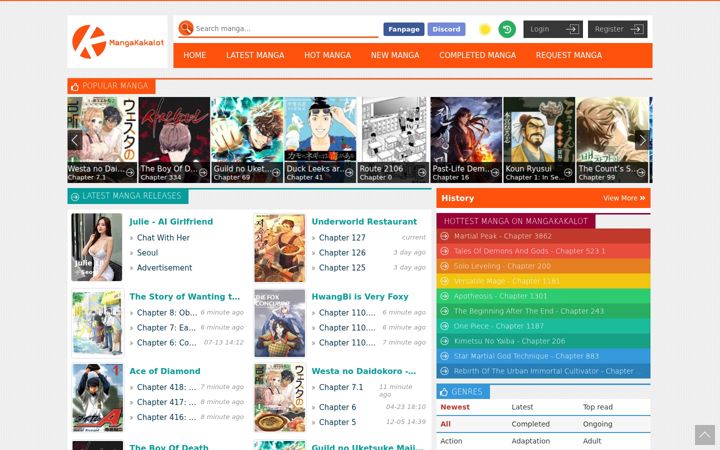Viewport: 720px width, 450px height.
Task: Click arrow icon on Route 2106 card
Action: [422, 173]
